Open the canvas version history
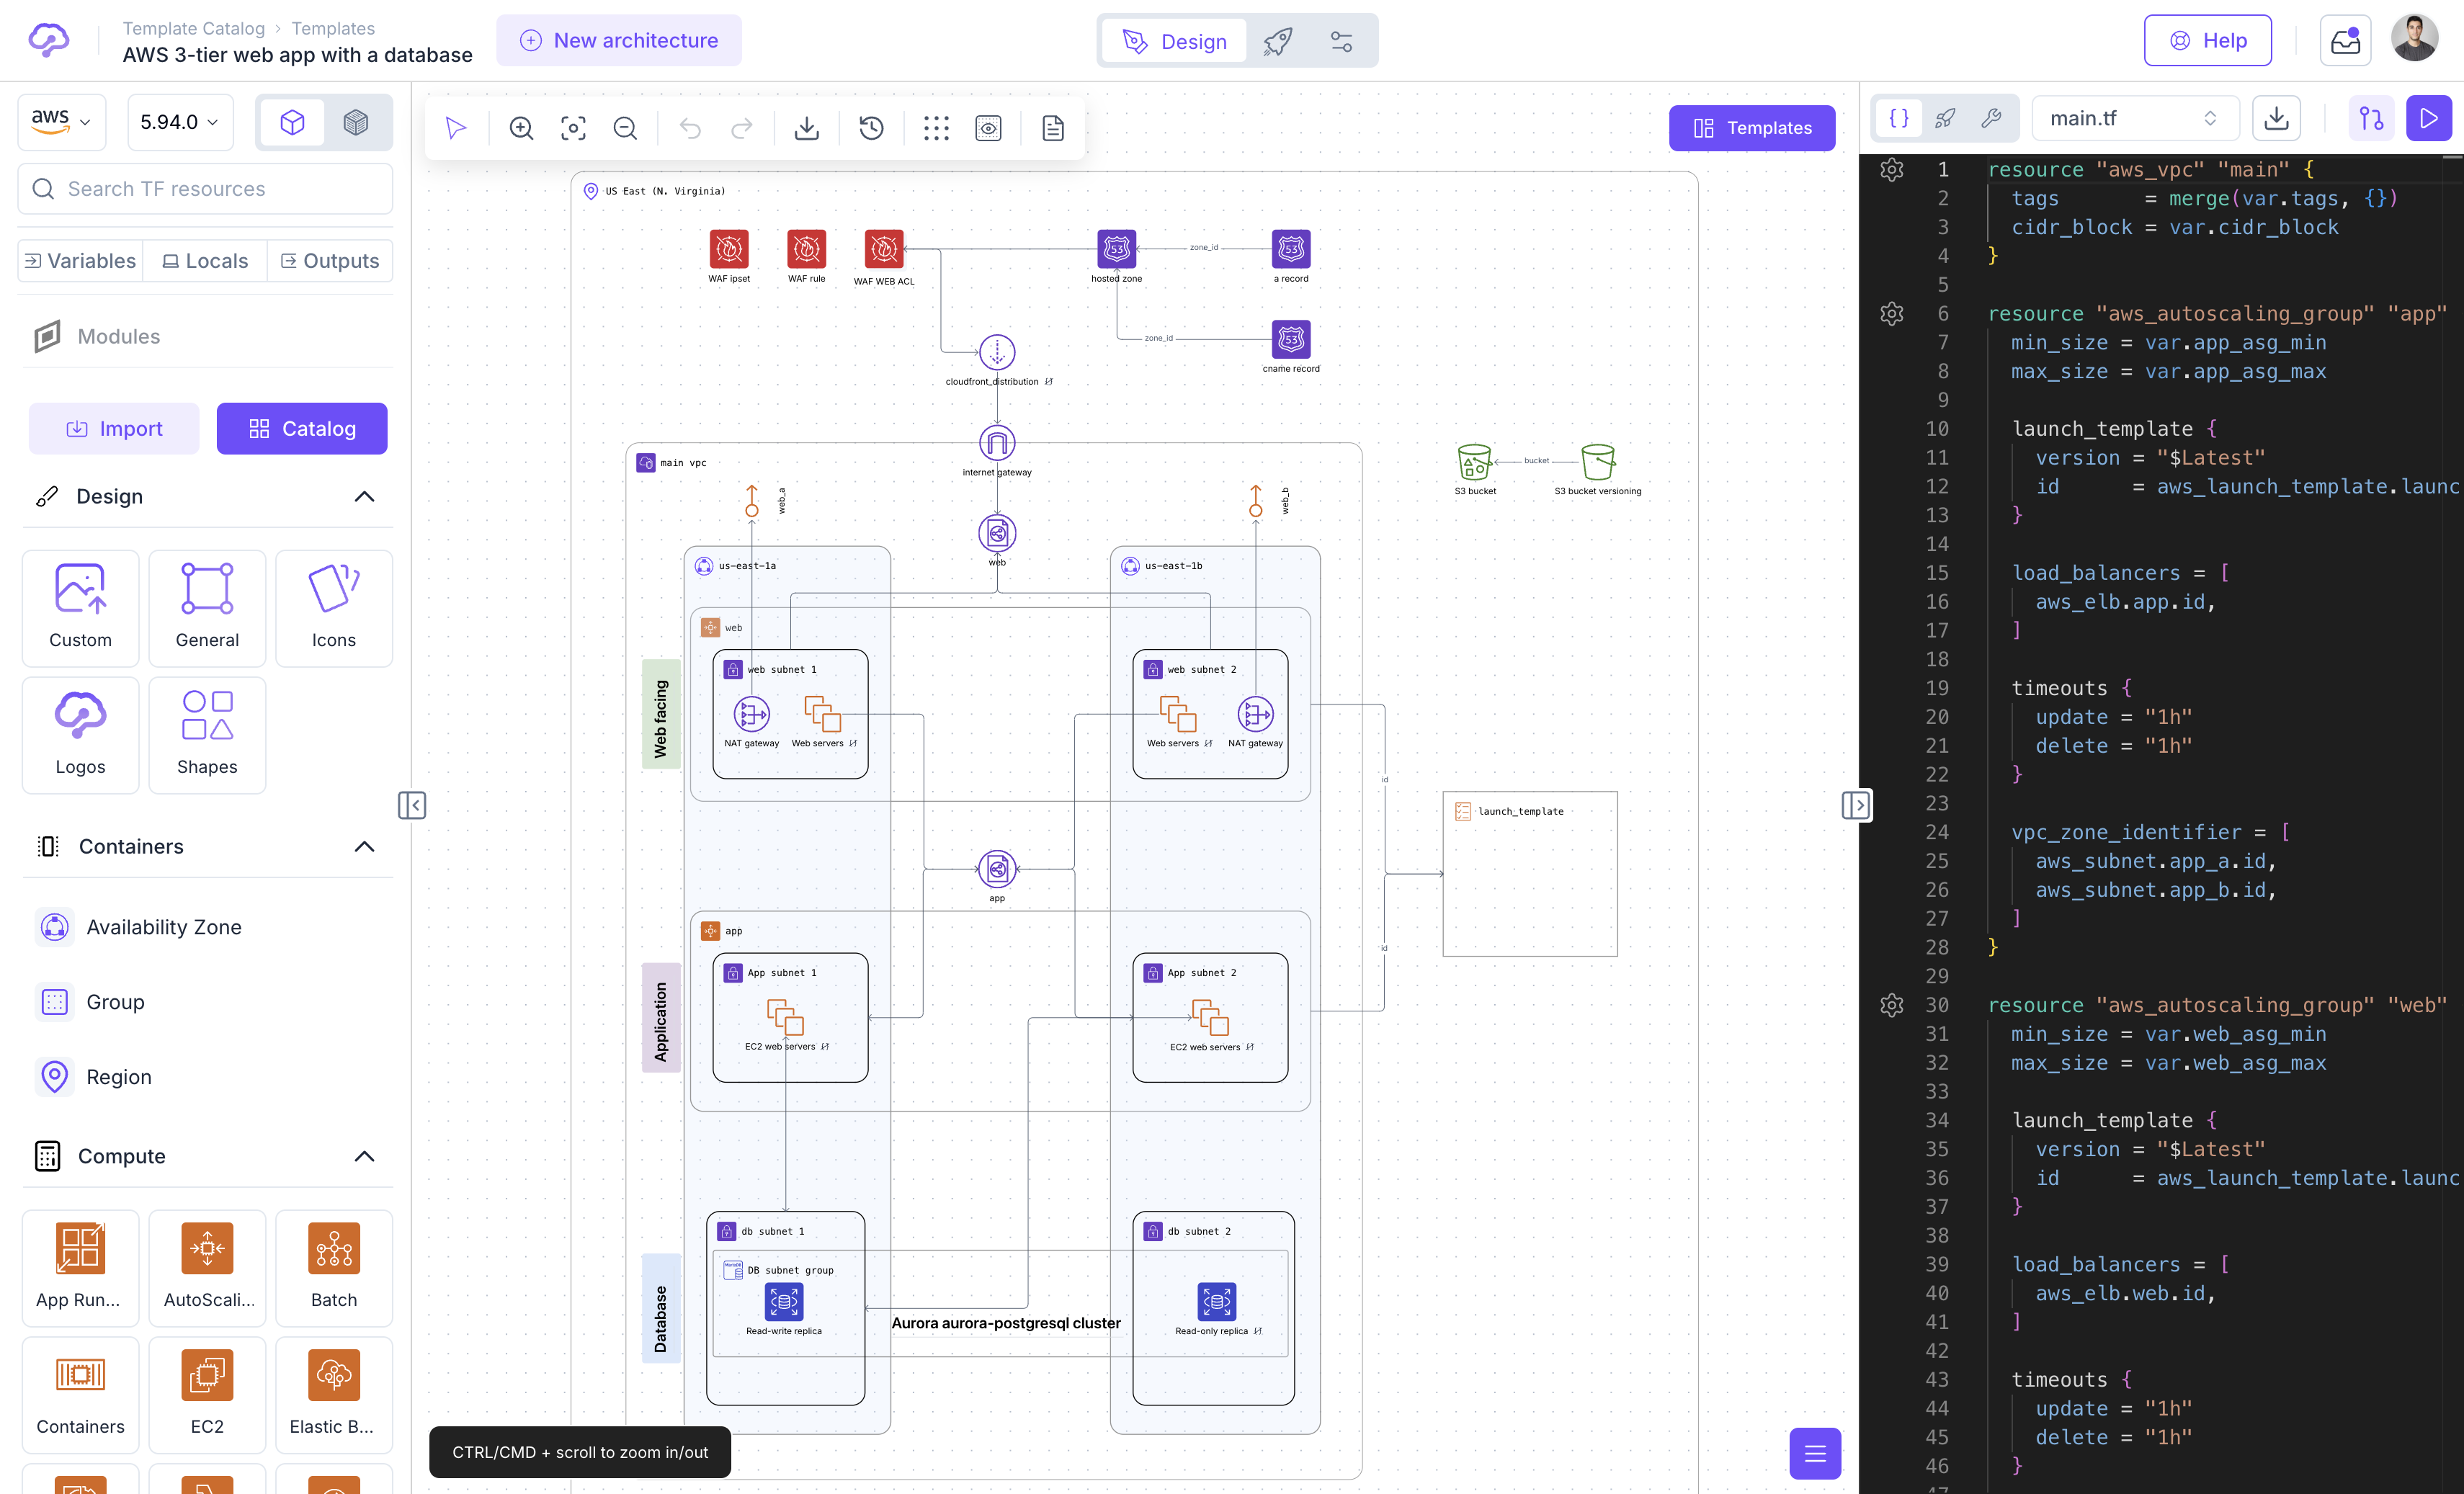 point(870,128)
